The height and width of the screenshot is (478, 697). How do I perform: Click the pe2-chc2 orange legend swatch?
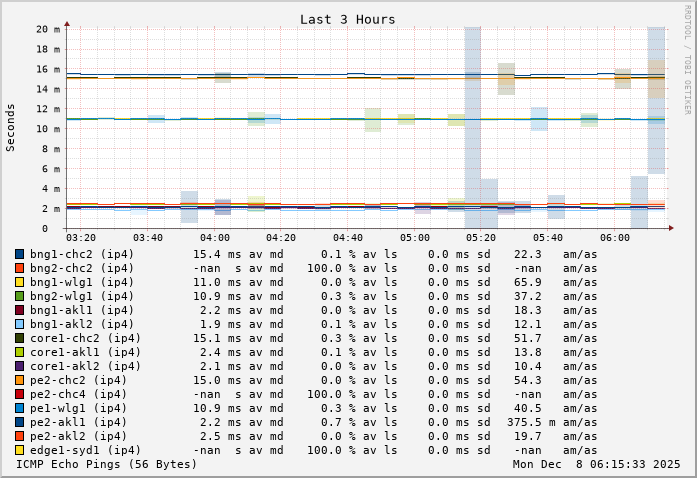19,380
